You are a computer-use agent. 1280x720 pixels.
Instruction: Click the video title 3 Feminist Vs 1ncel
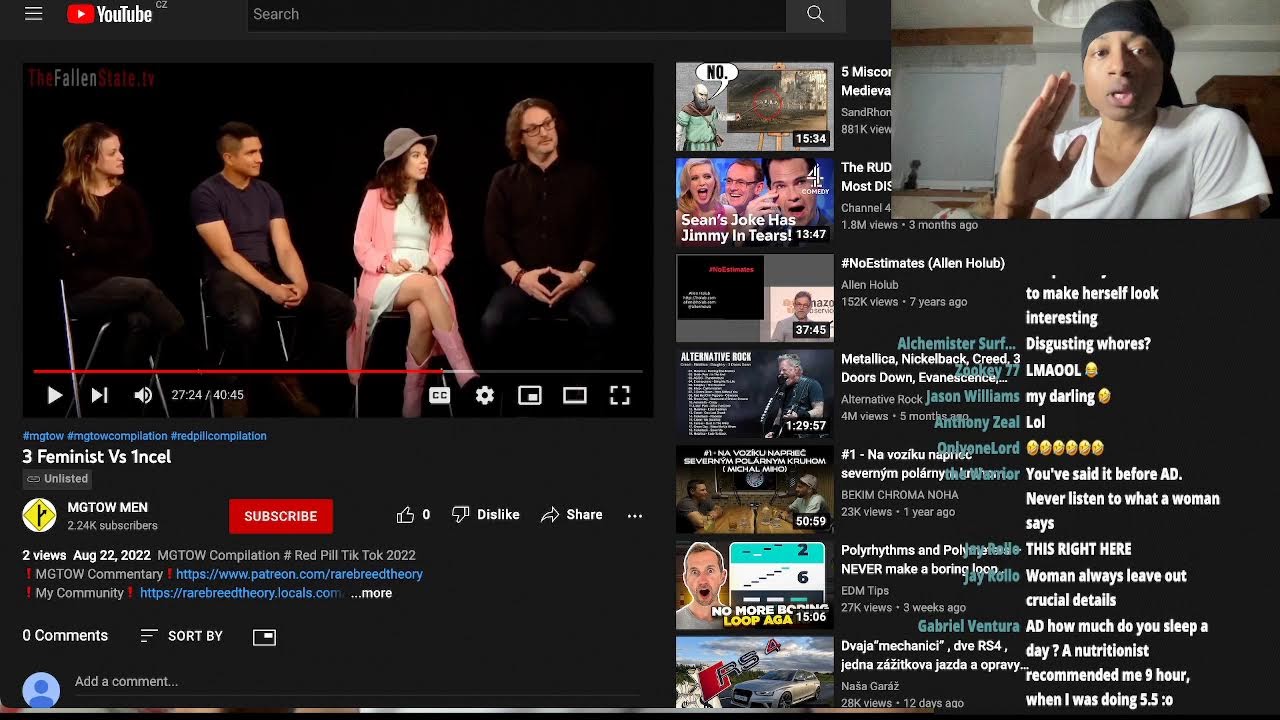click(x=97, y=457)
